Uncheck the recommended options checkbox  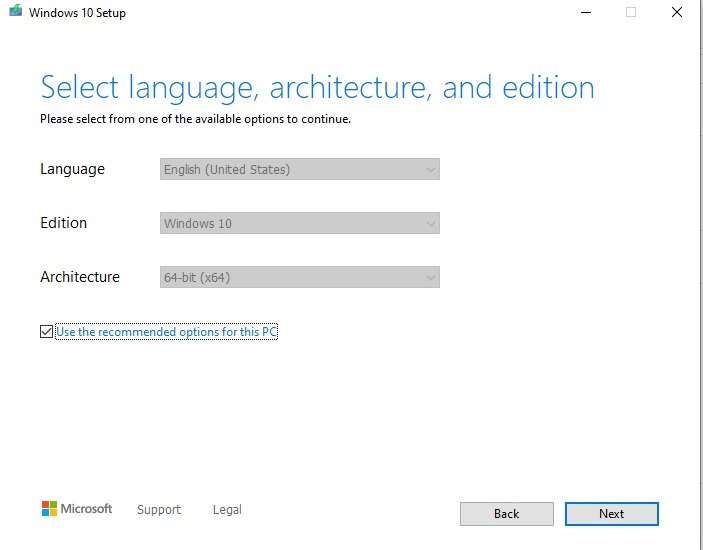46,332
